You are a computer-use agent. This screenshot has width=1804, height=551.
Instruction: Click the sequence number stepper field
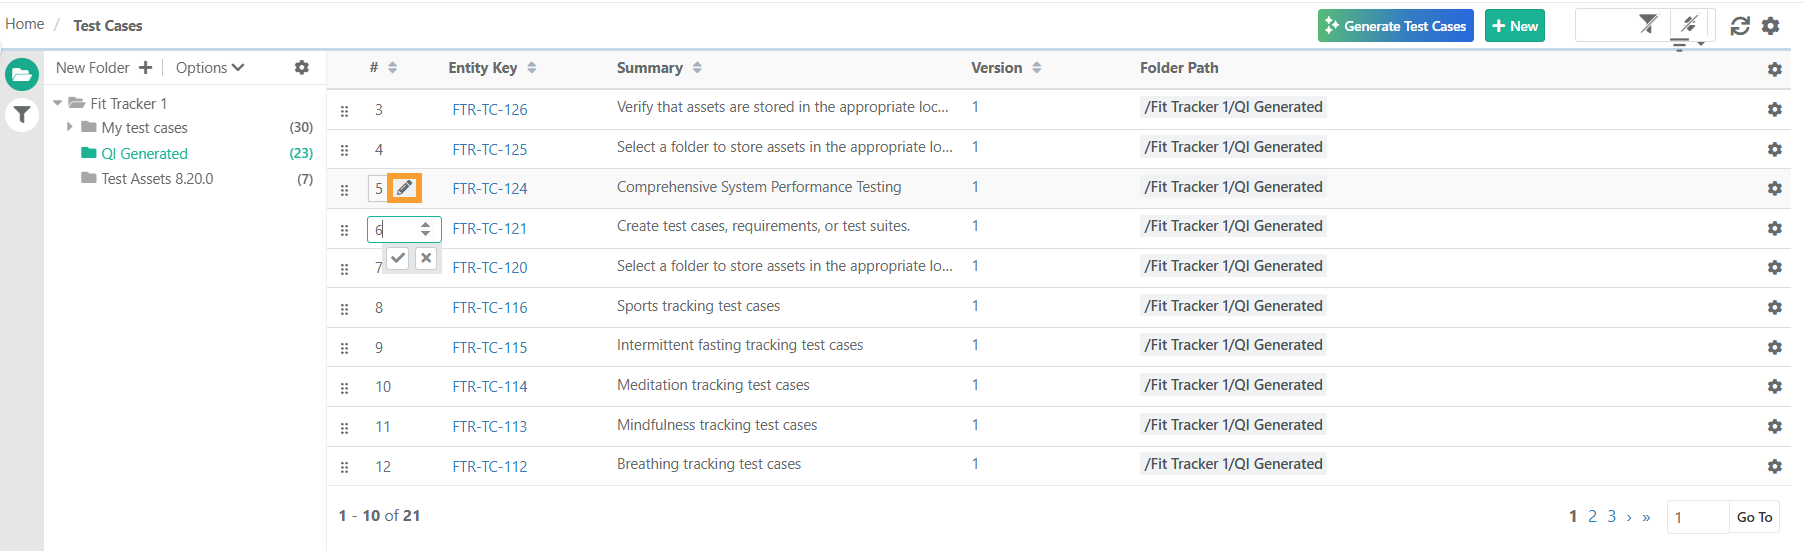pos(397,230)
